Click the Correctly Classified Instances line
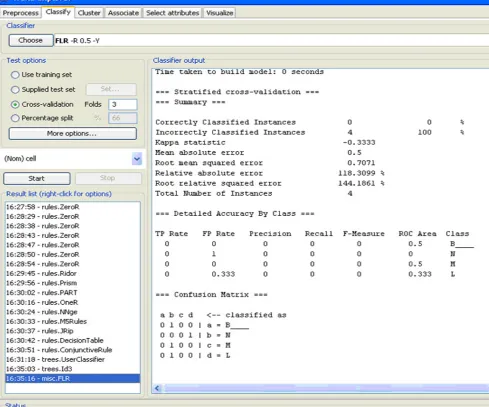489x407 pixels. click(x=310, y=122)
